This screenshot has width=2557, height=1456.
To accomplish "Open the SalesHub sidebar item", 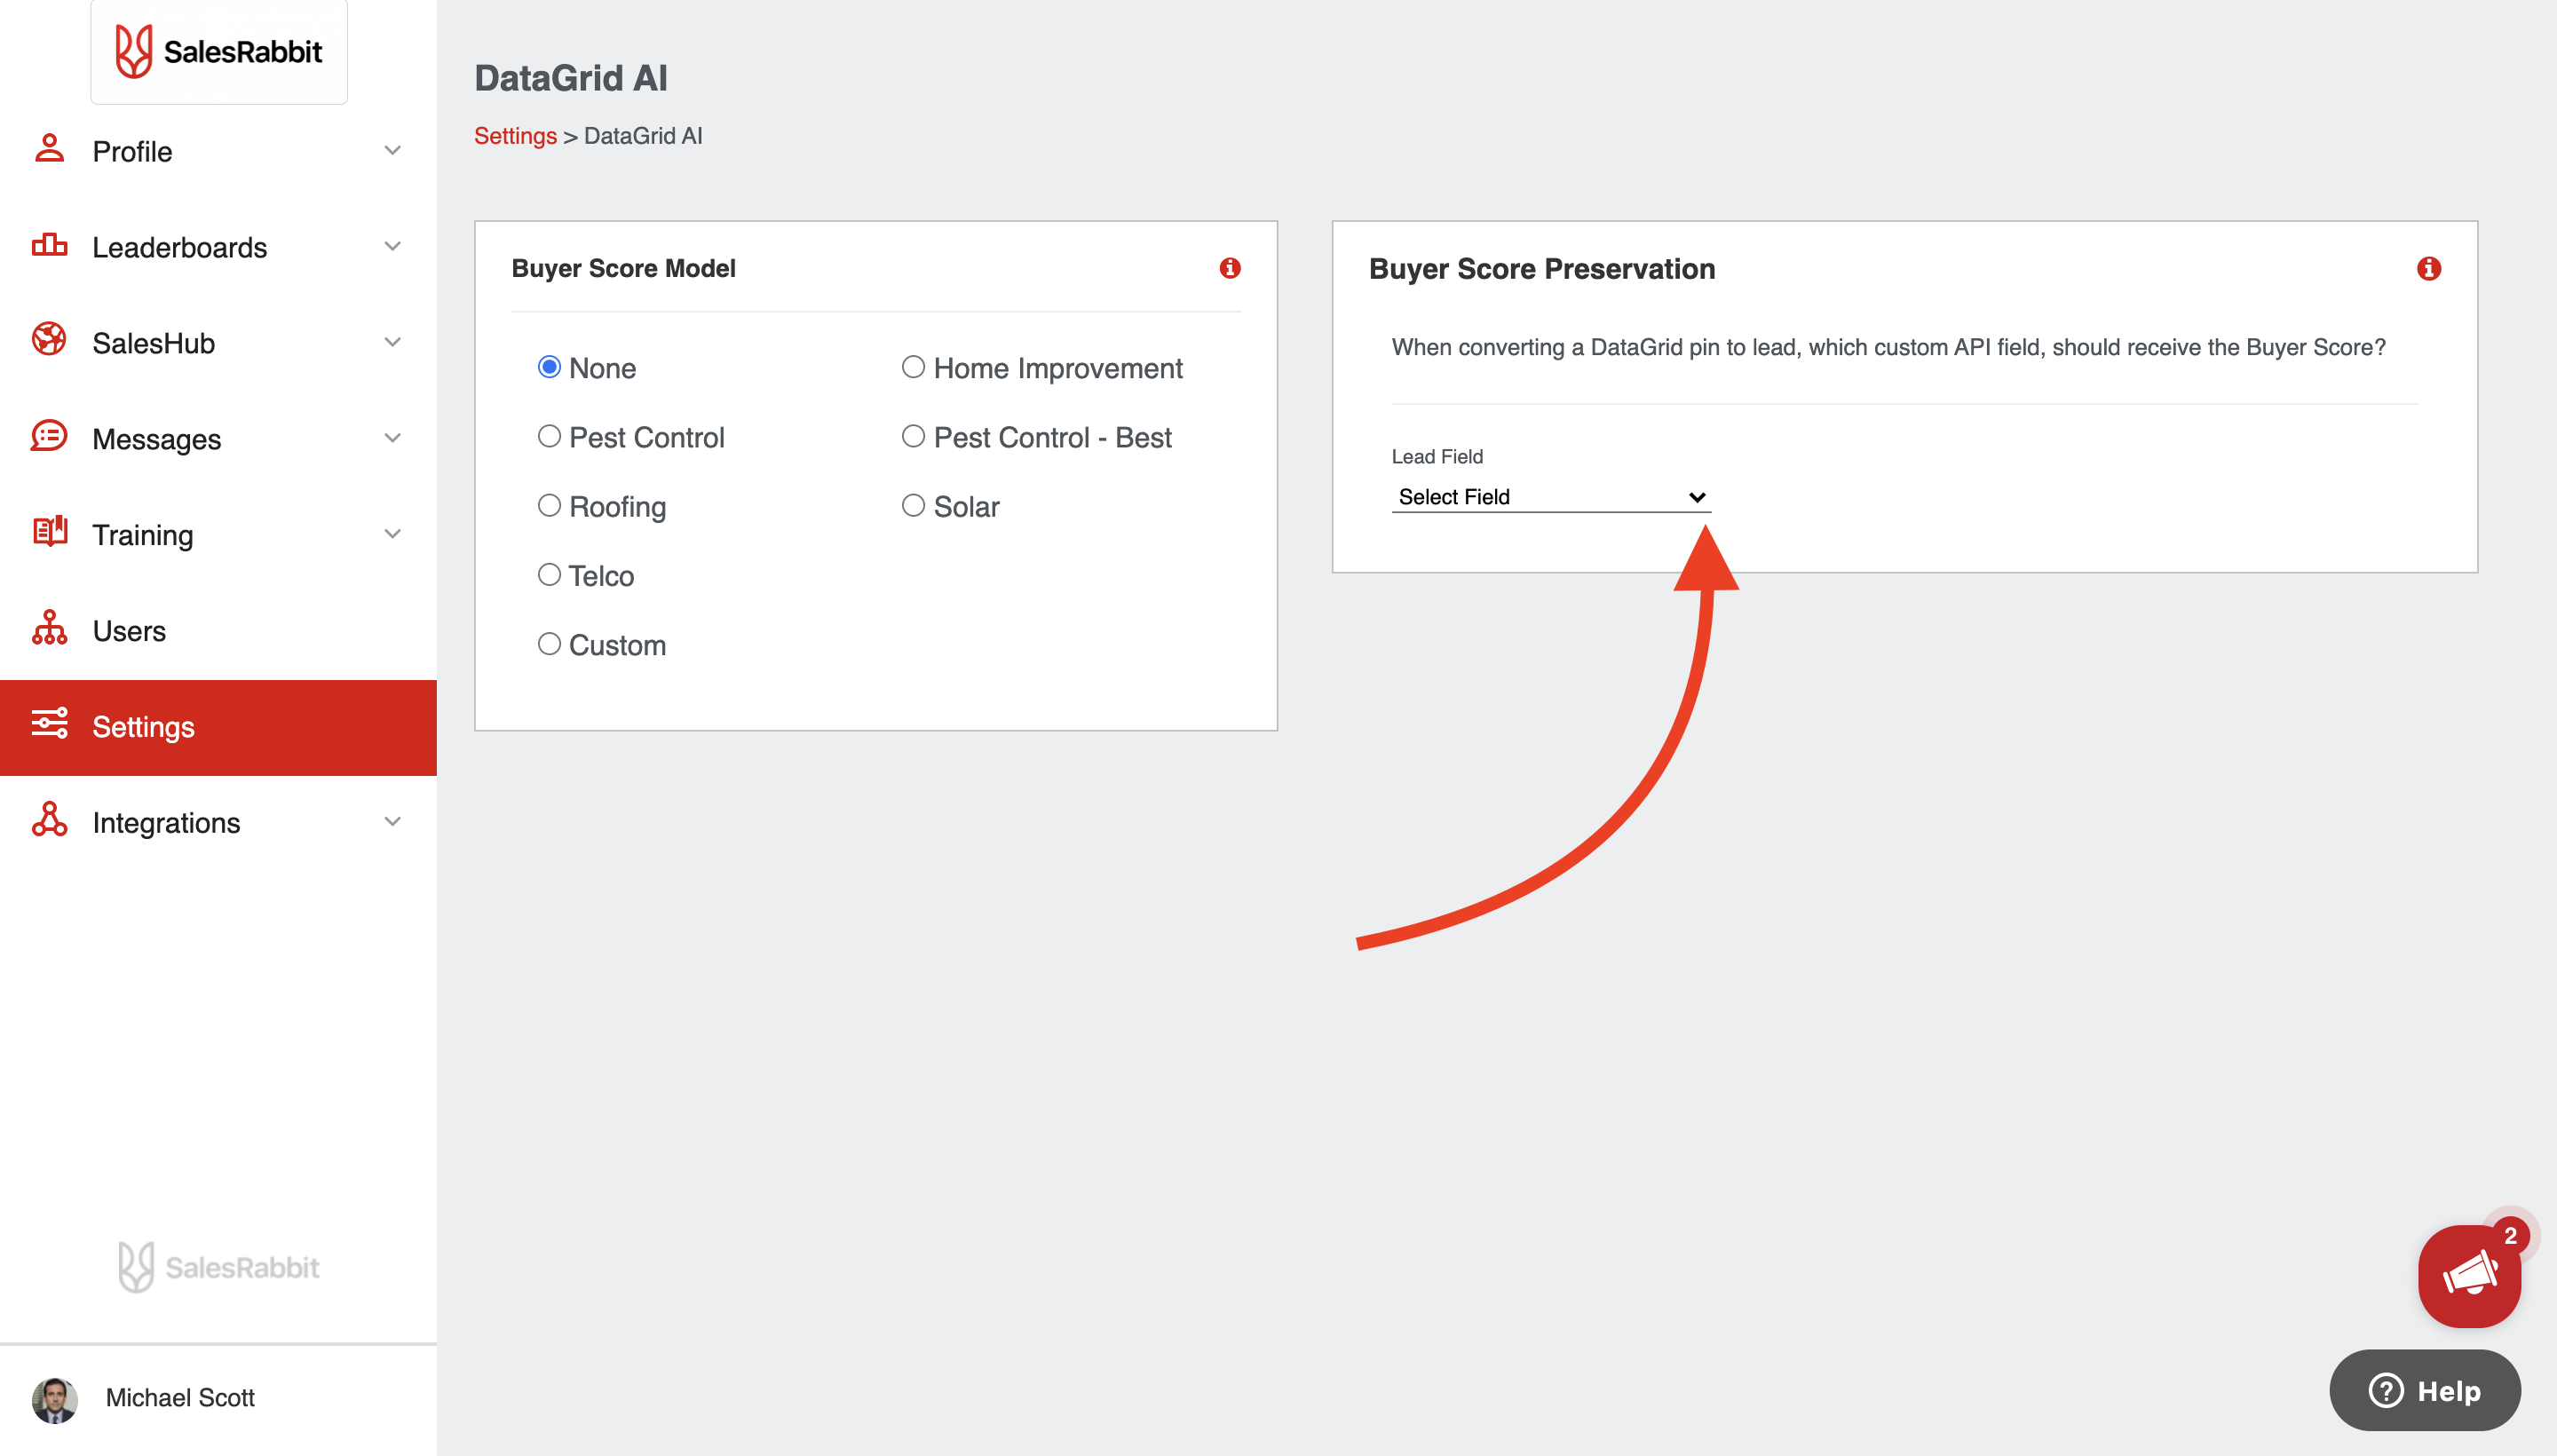I will coord(218,343).
